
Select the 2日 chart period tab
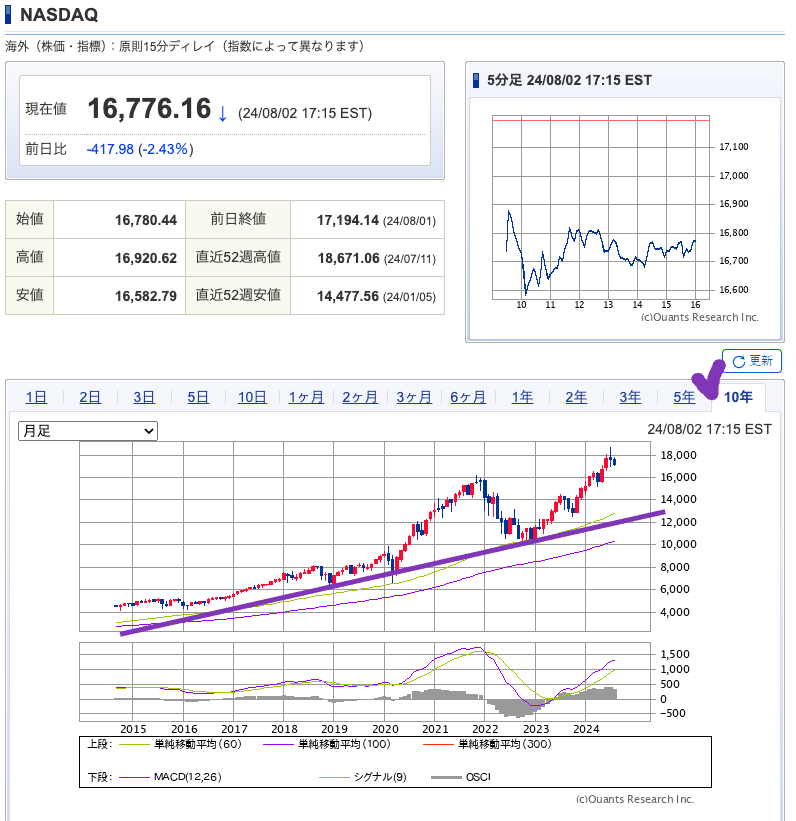click(90, 397)
